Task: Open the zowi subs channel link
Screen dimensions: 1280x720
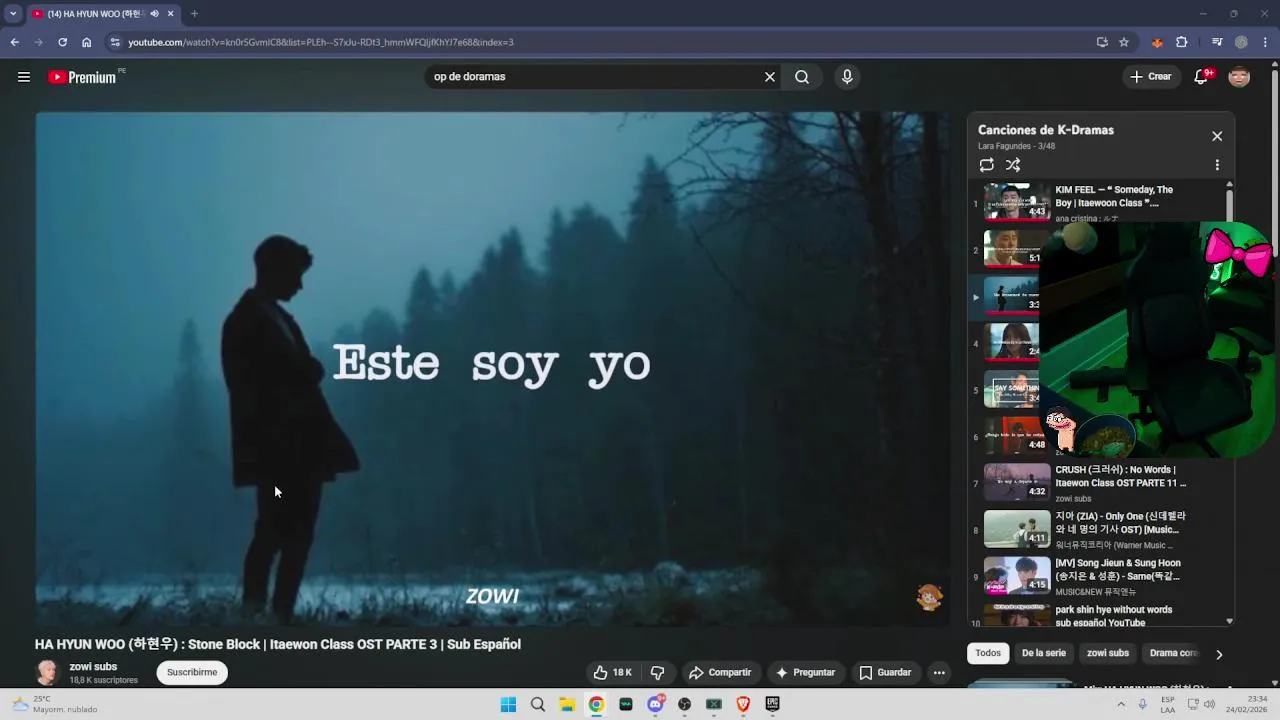Action: 93,667
